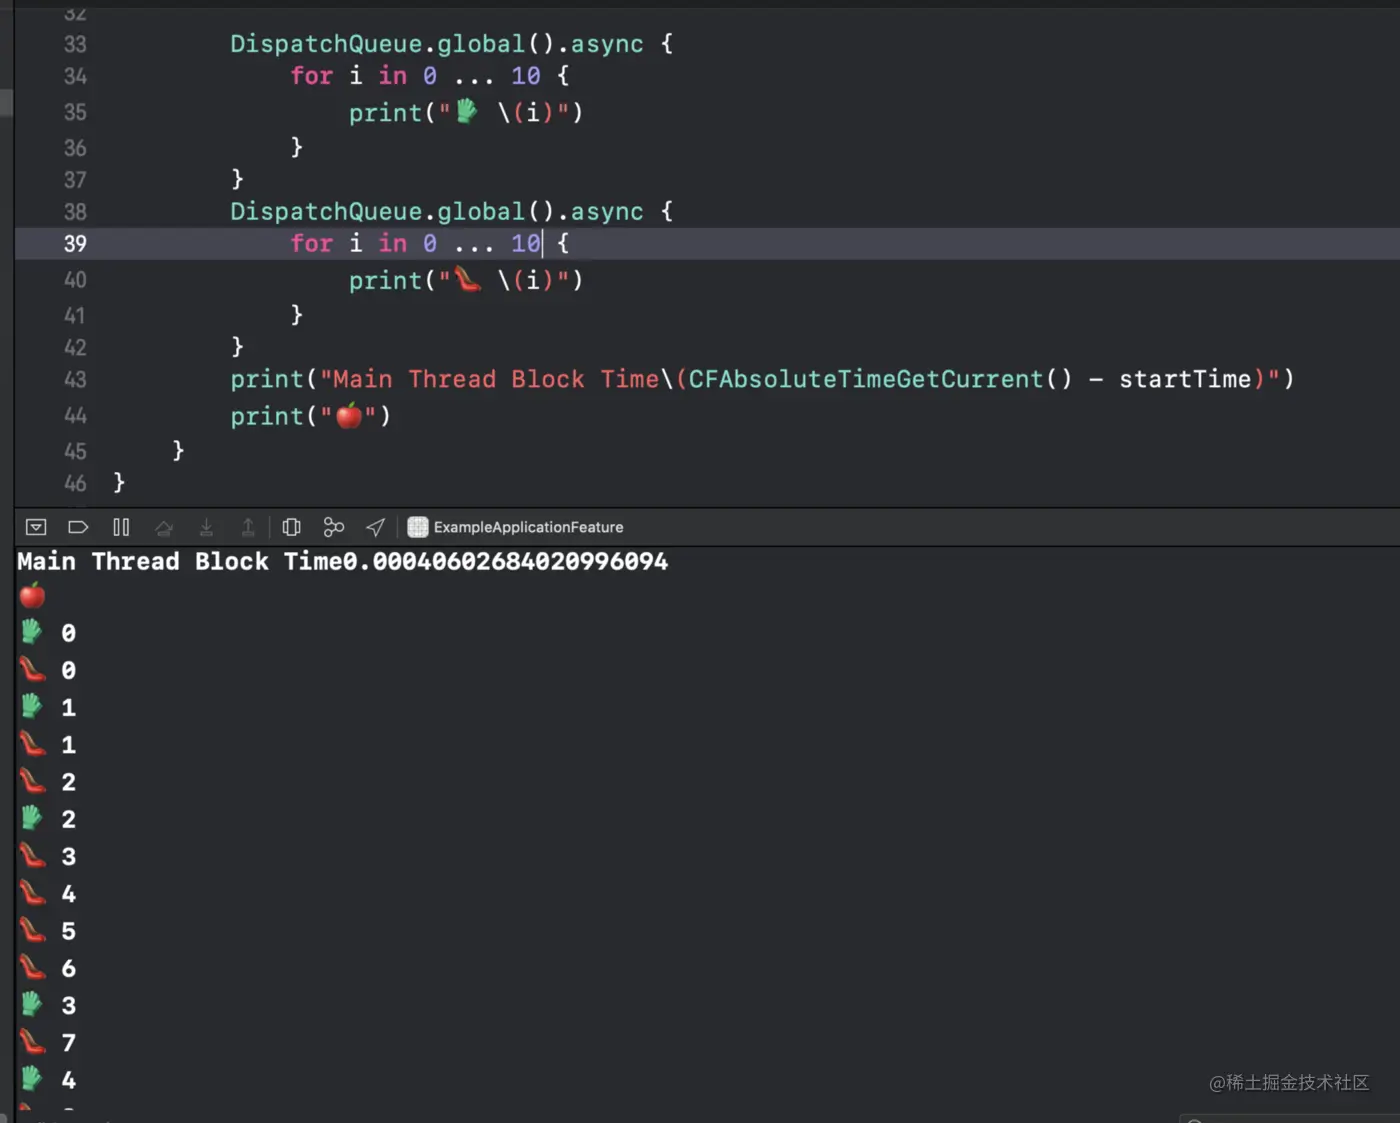Pause program execution button

pos(121,527)
